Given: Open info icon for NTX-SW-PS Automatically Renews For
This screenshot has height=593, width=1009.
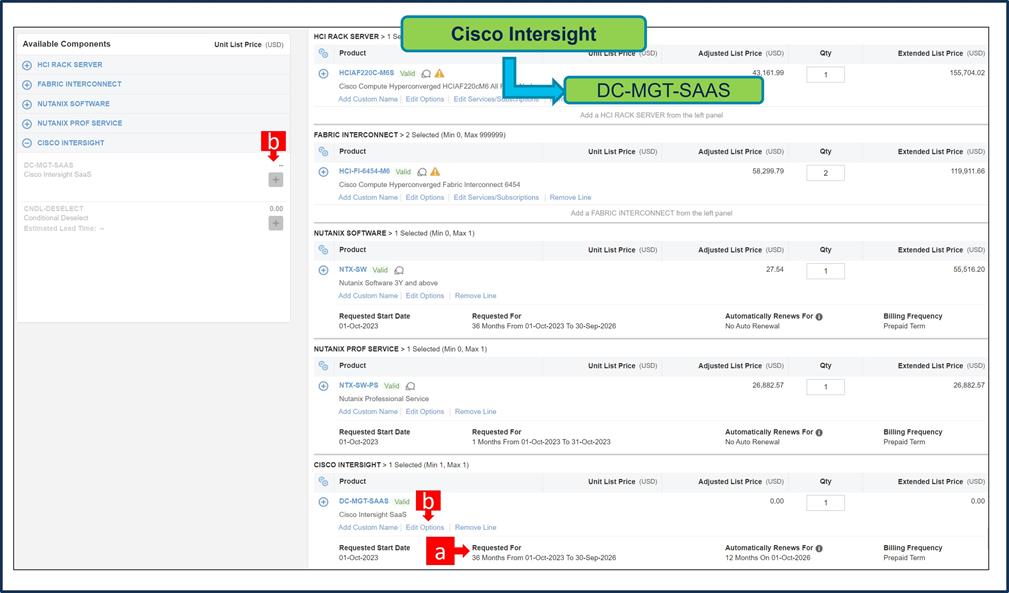Looking at the screenshot, I should click(x=819, y=432).
